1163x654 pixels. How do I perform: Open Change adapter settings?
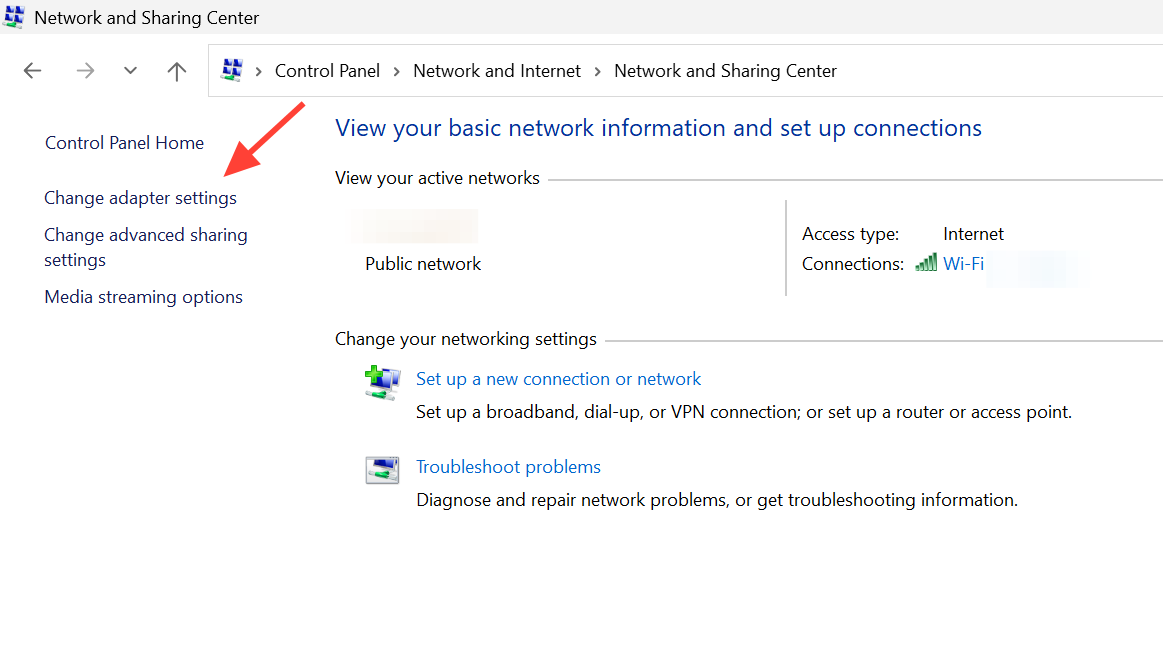coord(140,198)
